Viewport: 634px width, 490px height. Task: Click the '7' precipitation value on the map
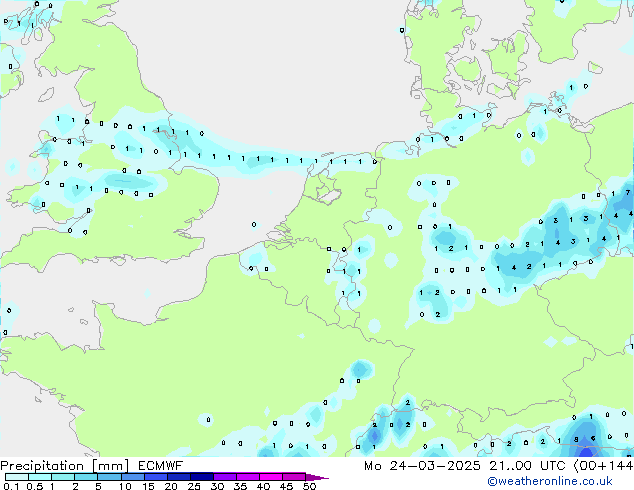628,193
